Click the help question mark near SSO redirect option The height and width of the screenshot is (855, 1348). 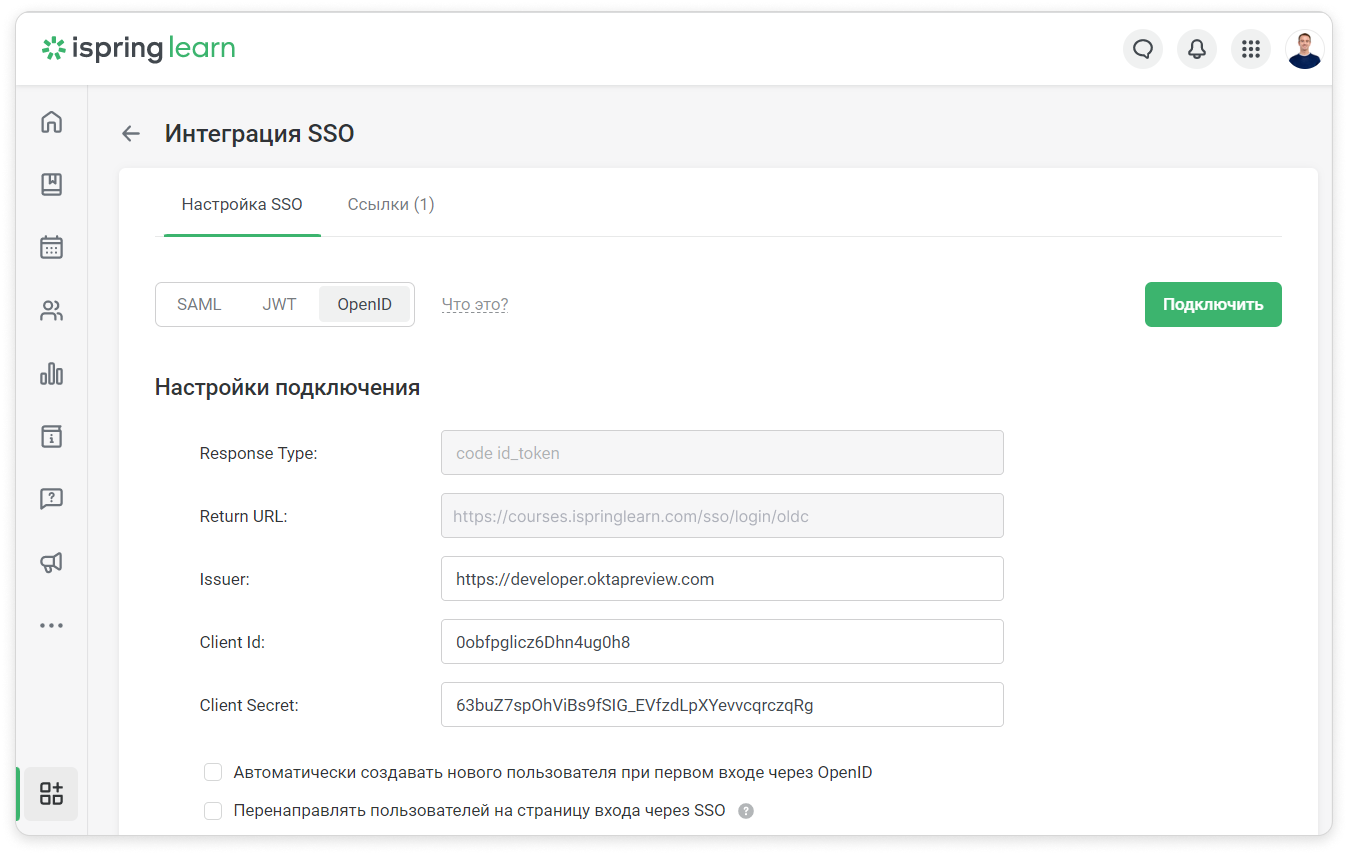[746, 811]
